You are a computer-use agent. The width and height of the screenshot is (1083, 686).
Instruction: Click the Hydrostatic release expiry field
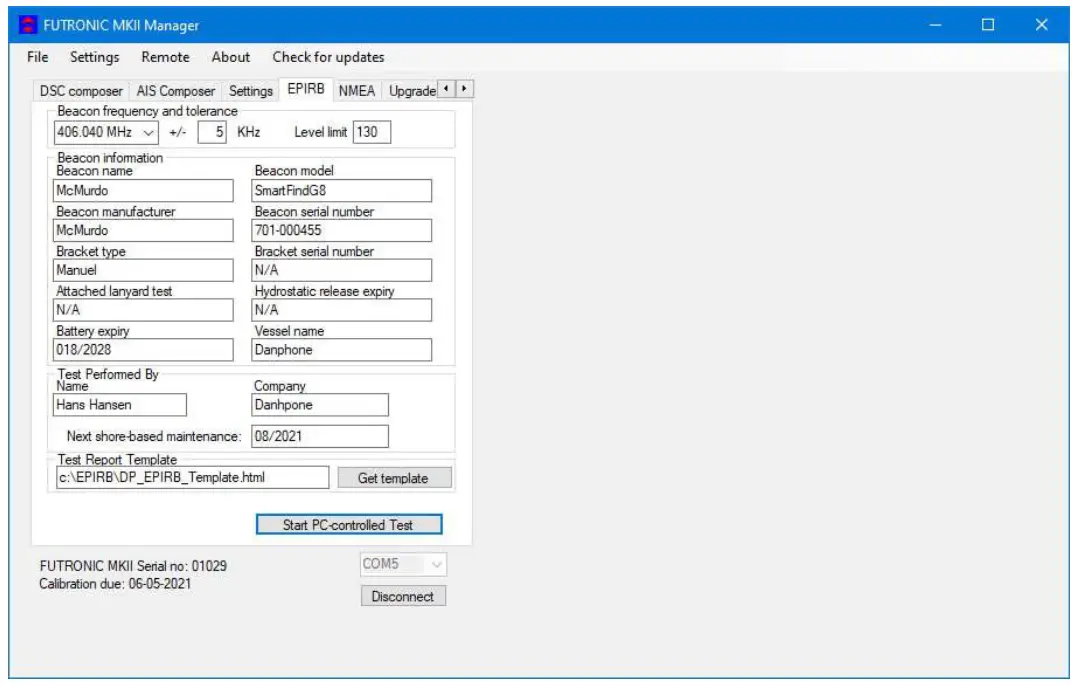[341, 310]
